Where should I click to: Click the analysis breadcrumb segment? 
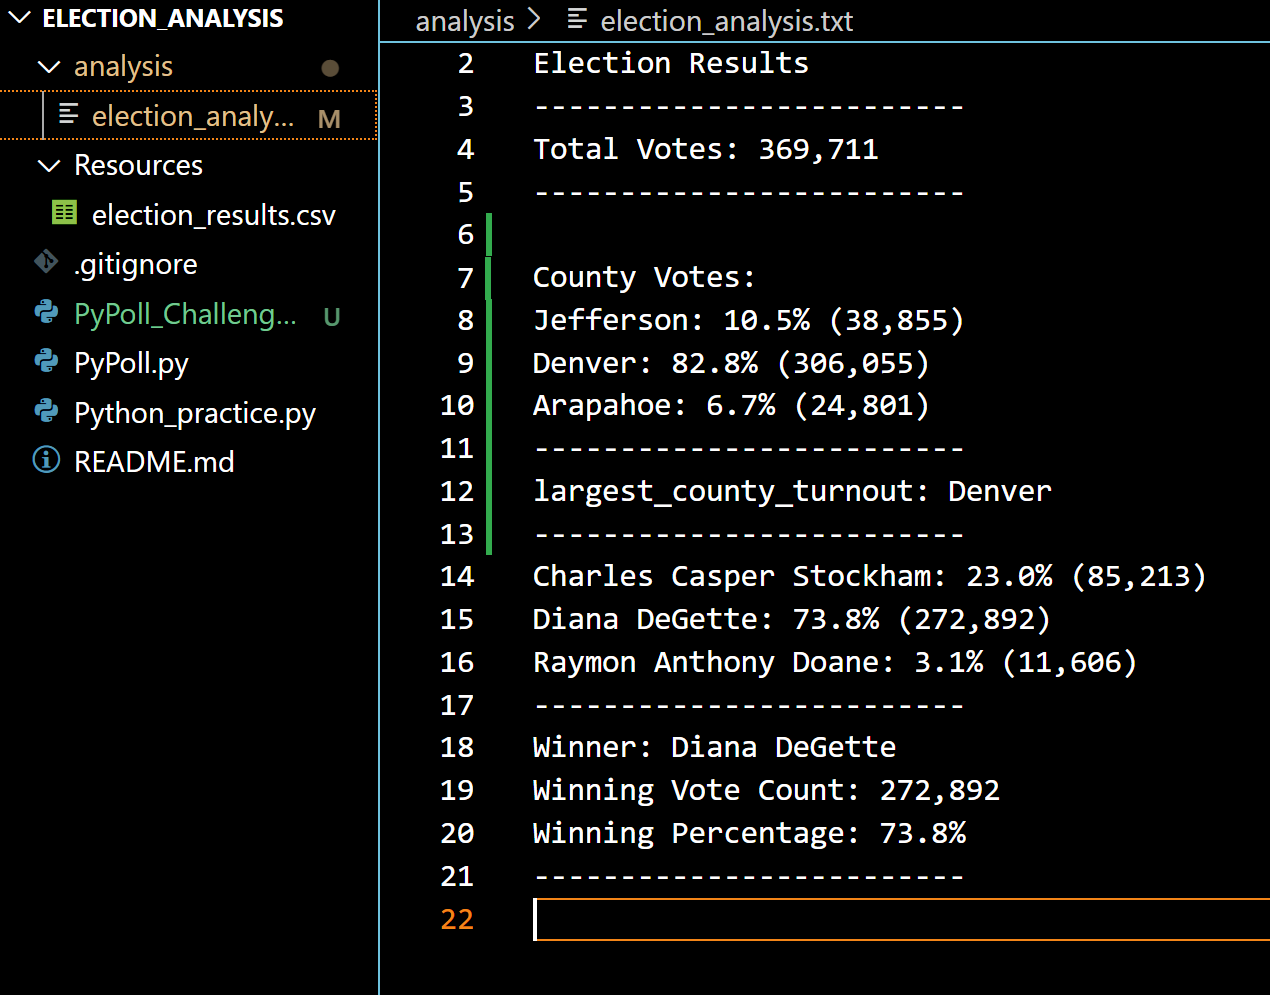tap(465, 21)
